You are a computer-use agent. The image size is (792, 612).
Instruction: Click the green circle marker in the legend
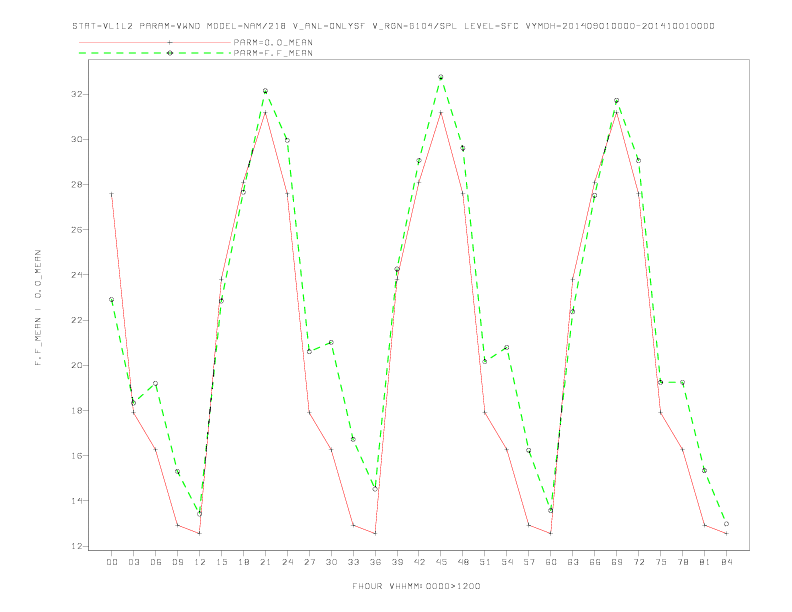click(x=170, y=53)
